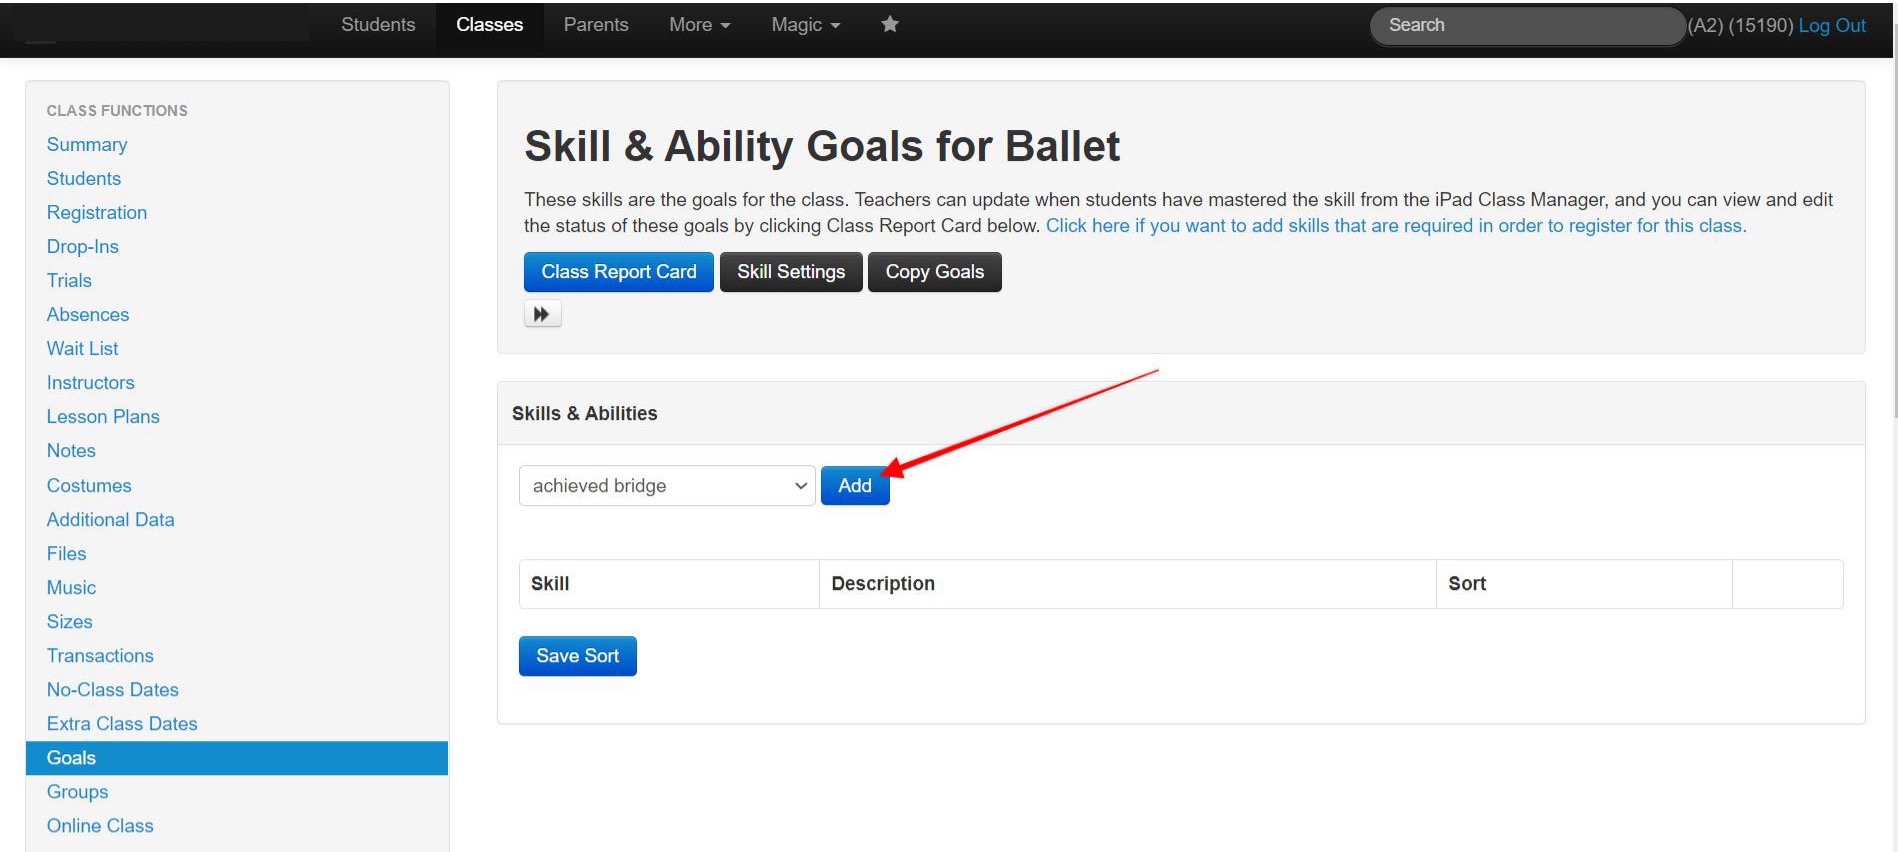Image resolution: width=1898 pixels, height=852 pixels.
Task: Switch to the Students tab in navbar
Action: 378,25
